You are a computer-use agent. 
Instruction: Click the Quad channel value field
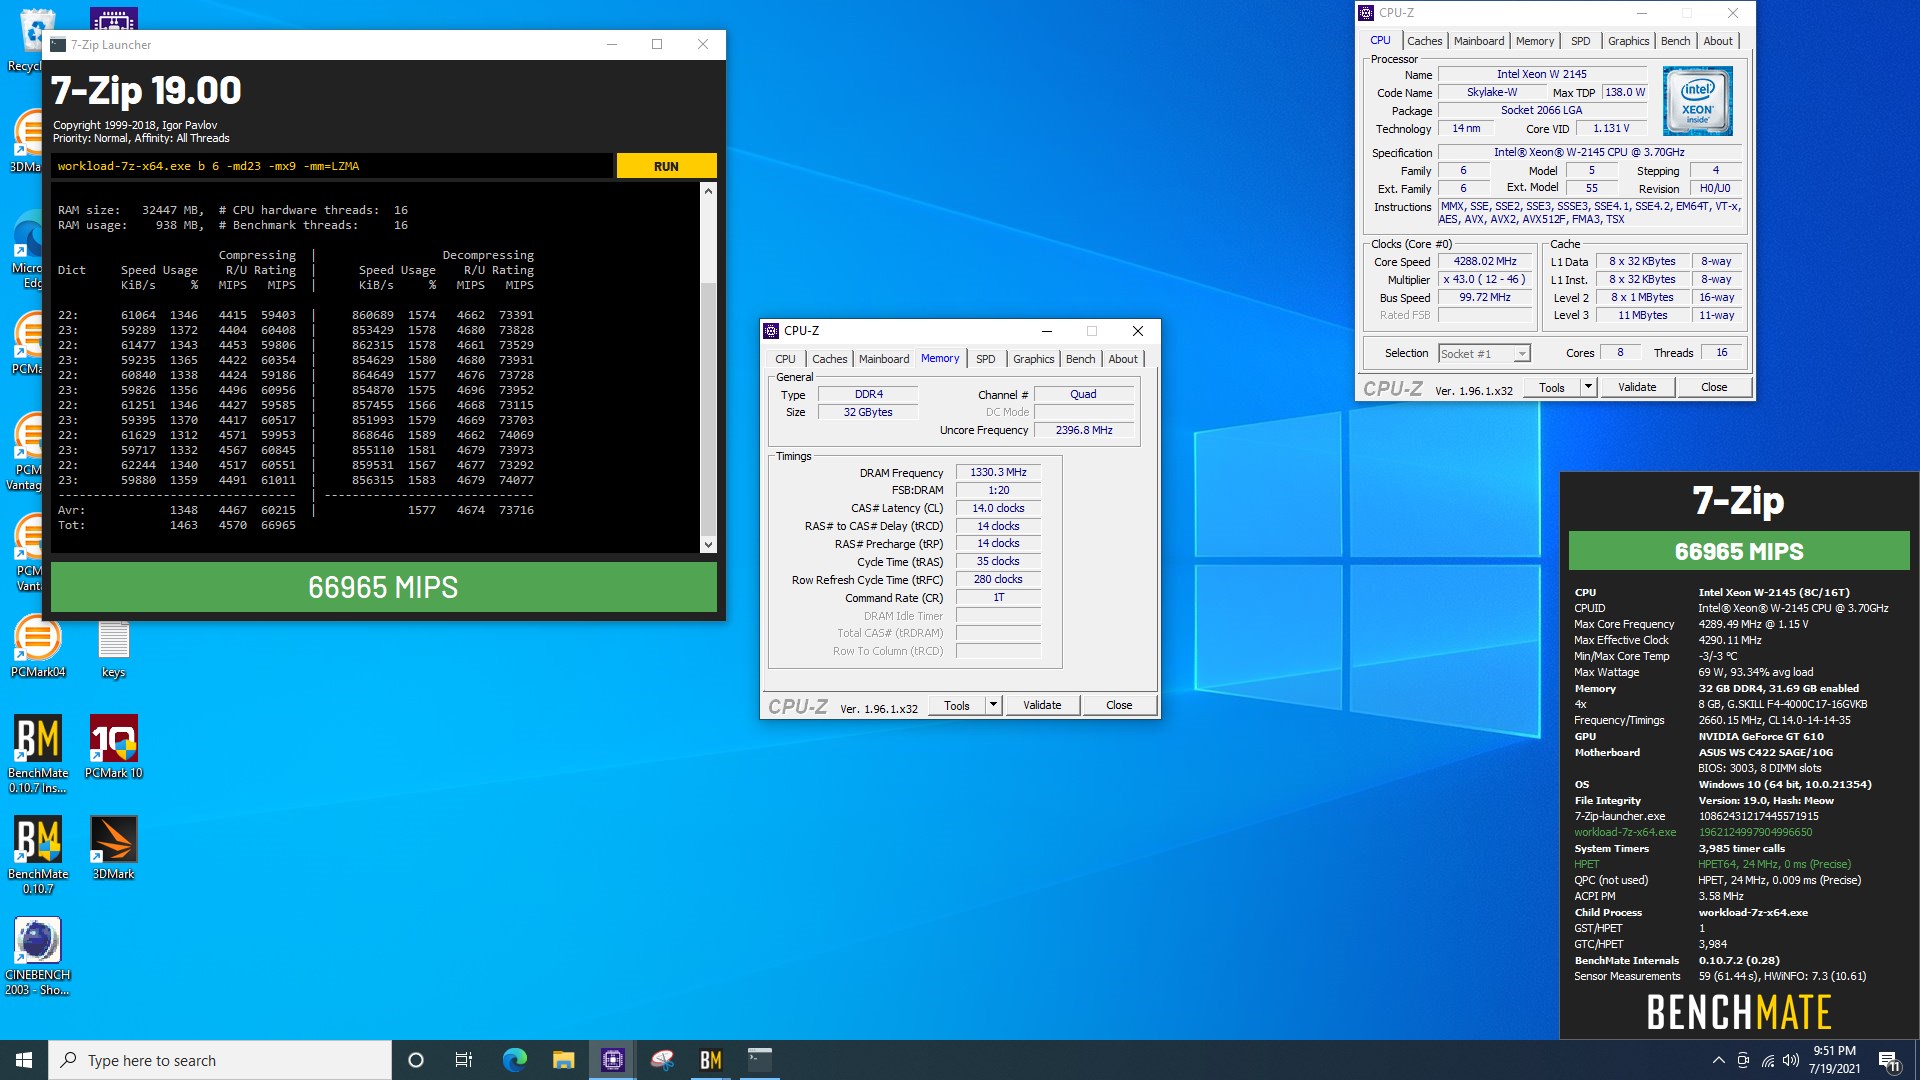1083,394
